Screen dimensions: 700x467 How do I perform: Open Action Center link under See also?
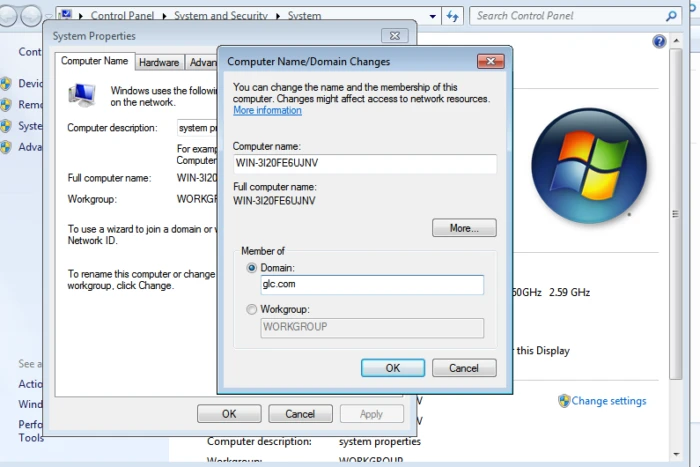(30, 384)
